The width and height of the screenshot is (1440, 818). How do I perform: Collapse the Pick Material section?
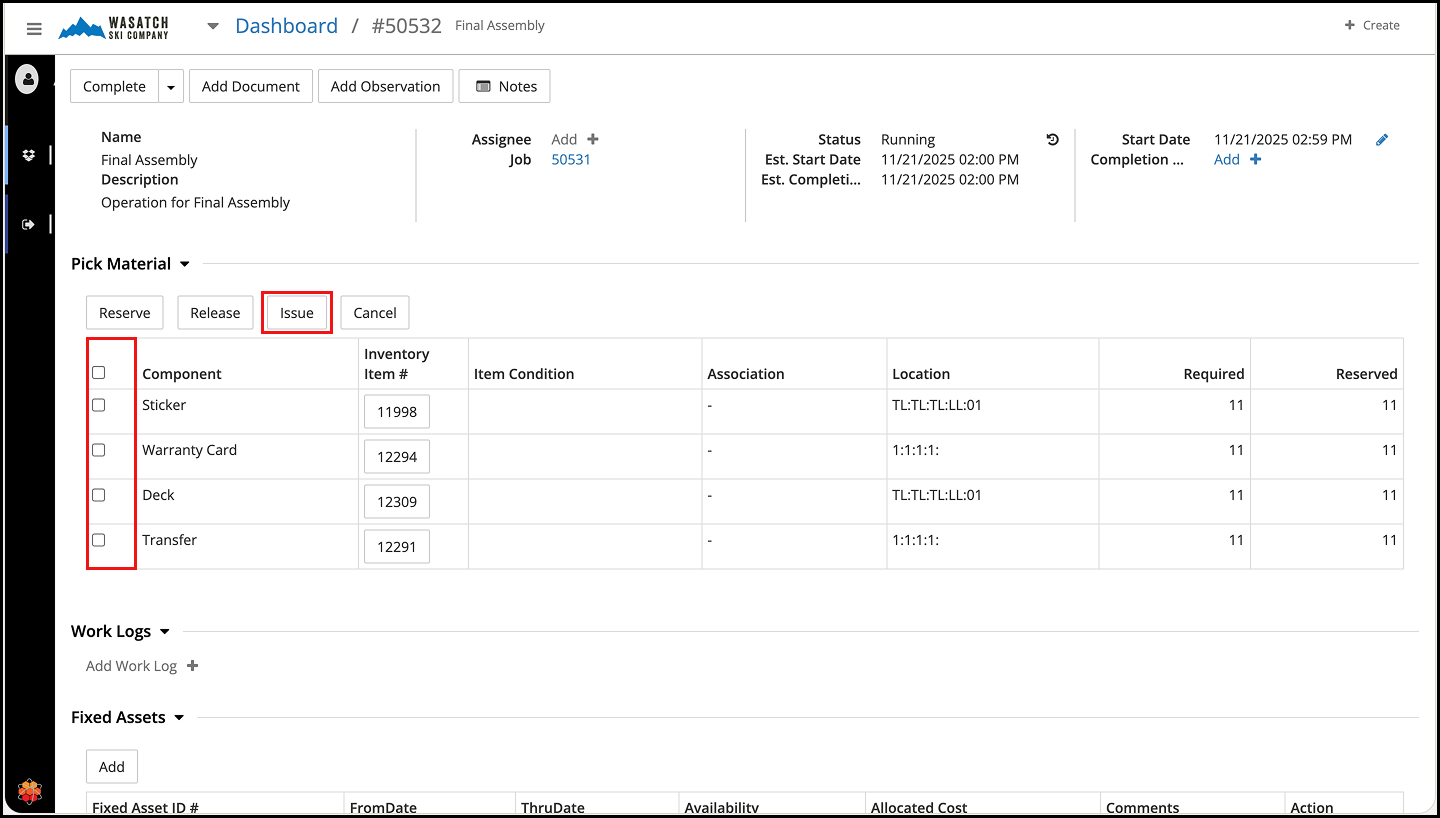point(184,265)
